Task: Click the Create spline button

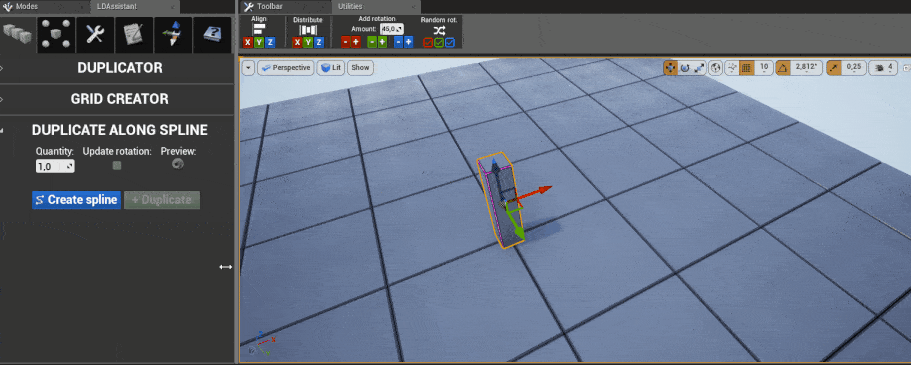Action: click(77, 200)
